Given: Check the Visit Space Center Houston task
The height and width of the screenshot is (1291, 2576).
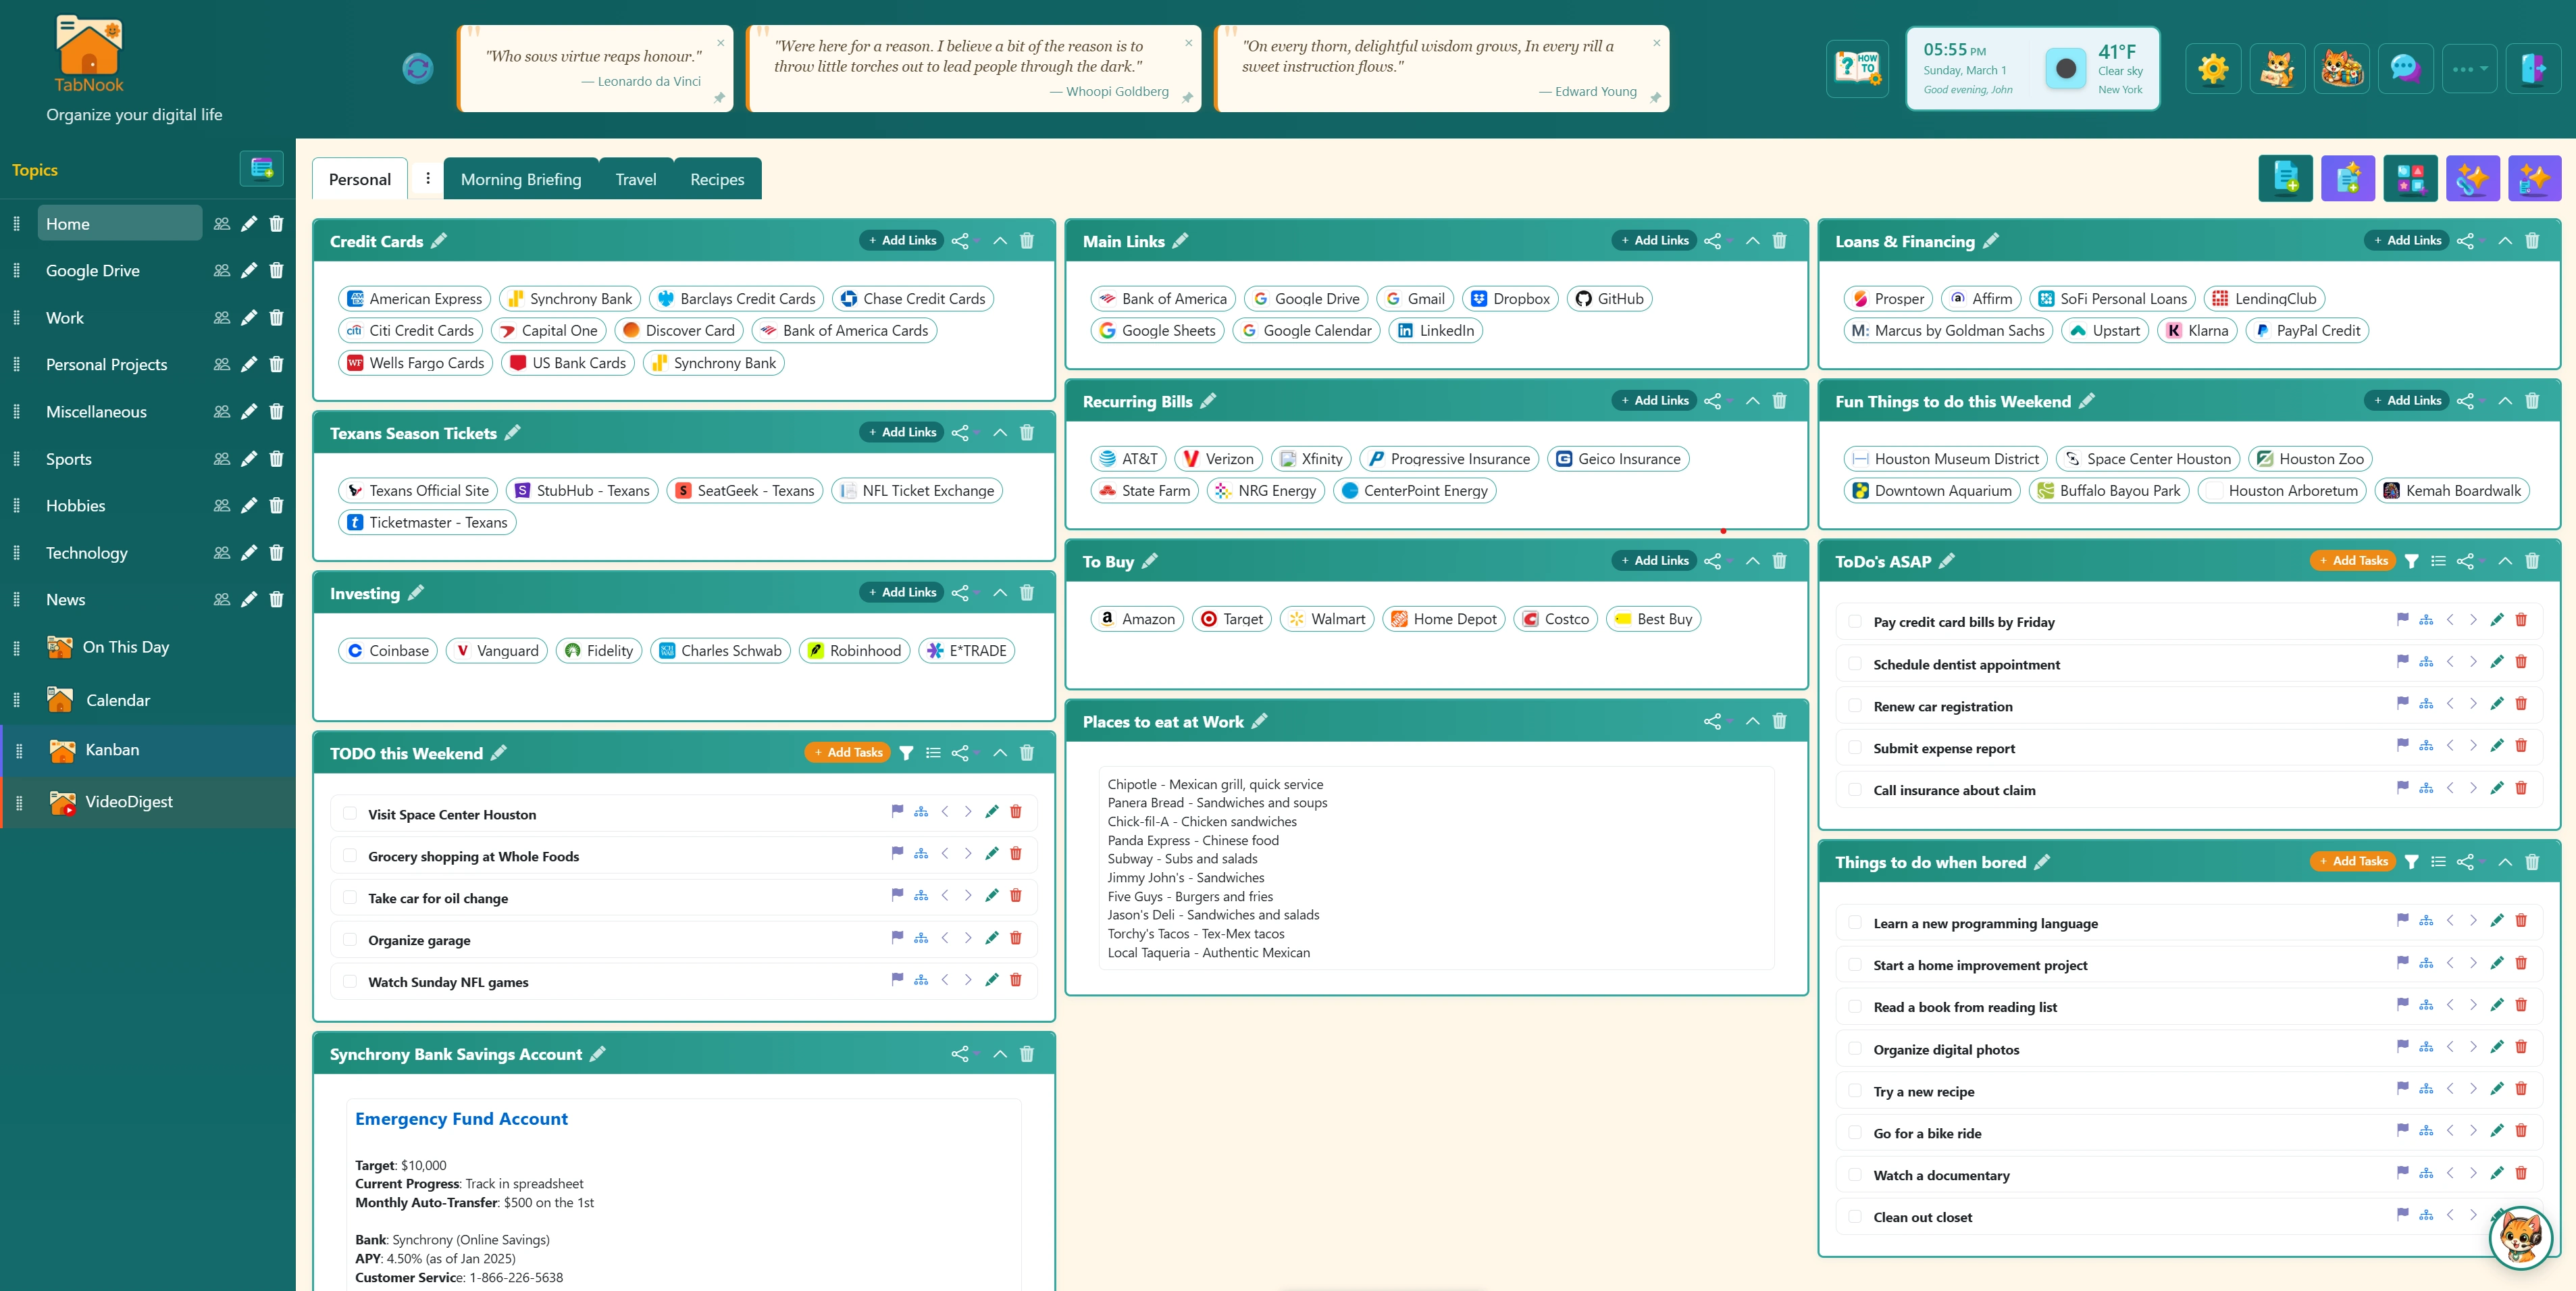Looking at the screenshot, I should point(350,813).
